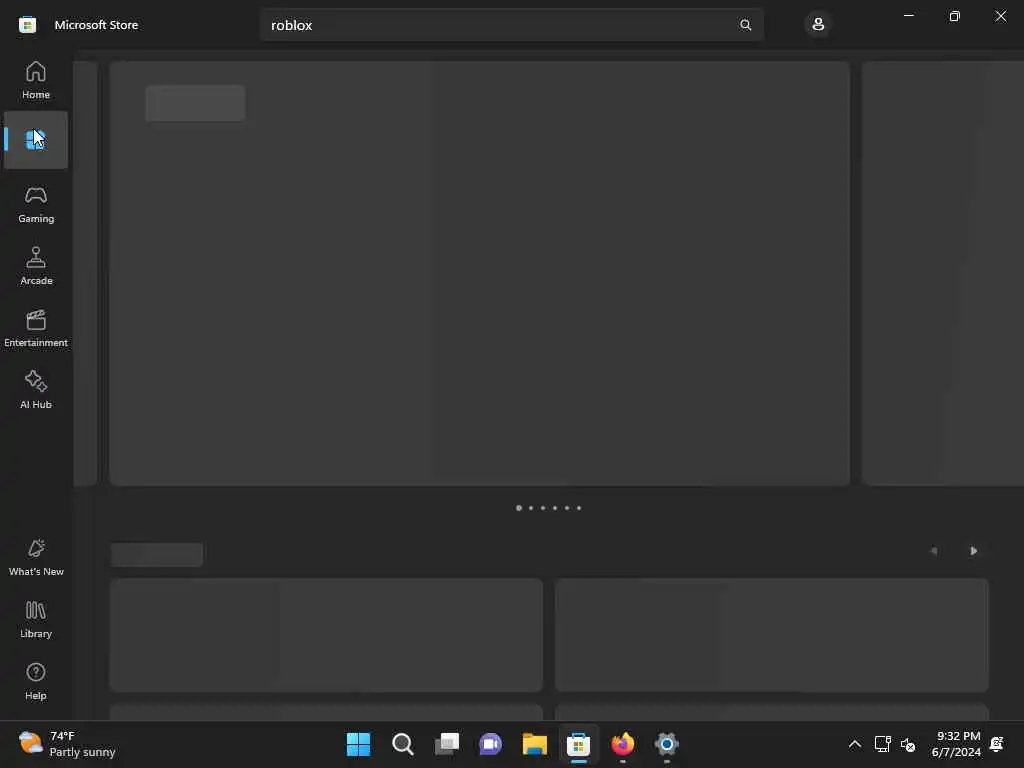Open the Arcade section
This screenshot has height=768, width=1024.
[x=36, y=266]
